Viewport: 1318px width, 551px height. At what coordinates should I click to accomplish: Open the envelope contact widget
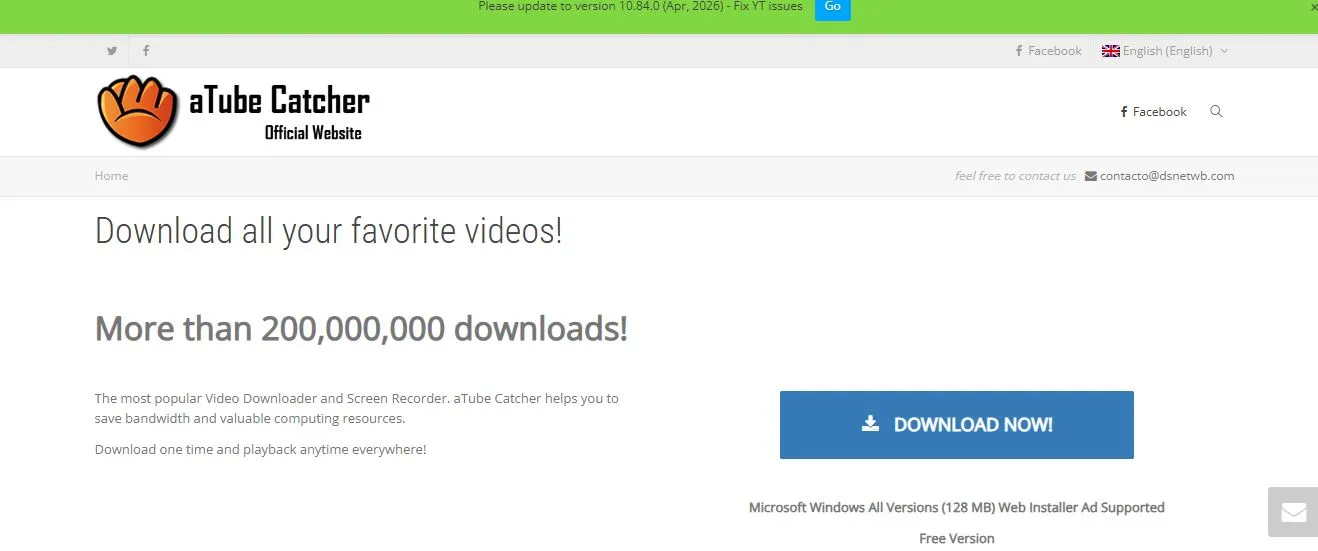1293,512
